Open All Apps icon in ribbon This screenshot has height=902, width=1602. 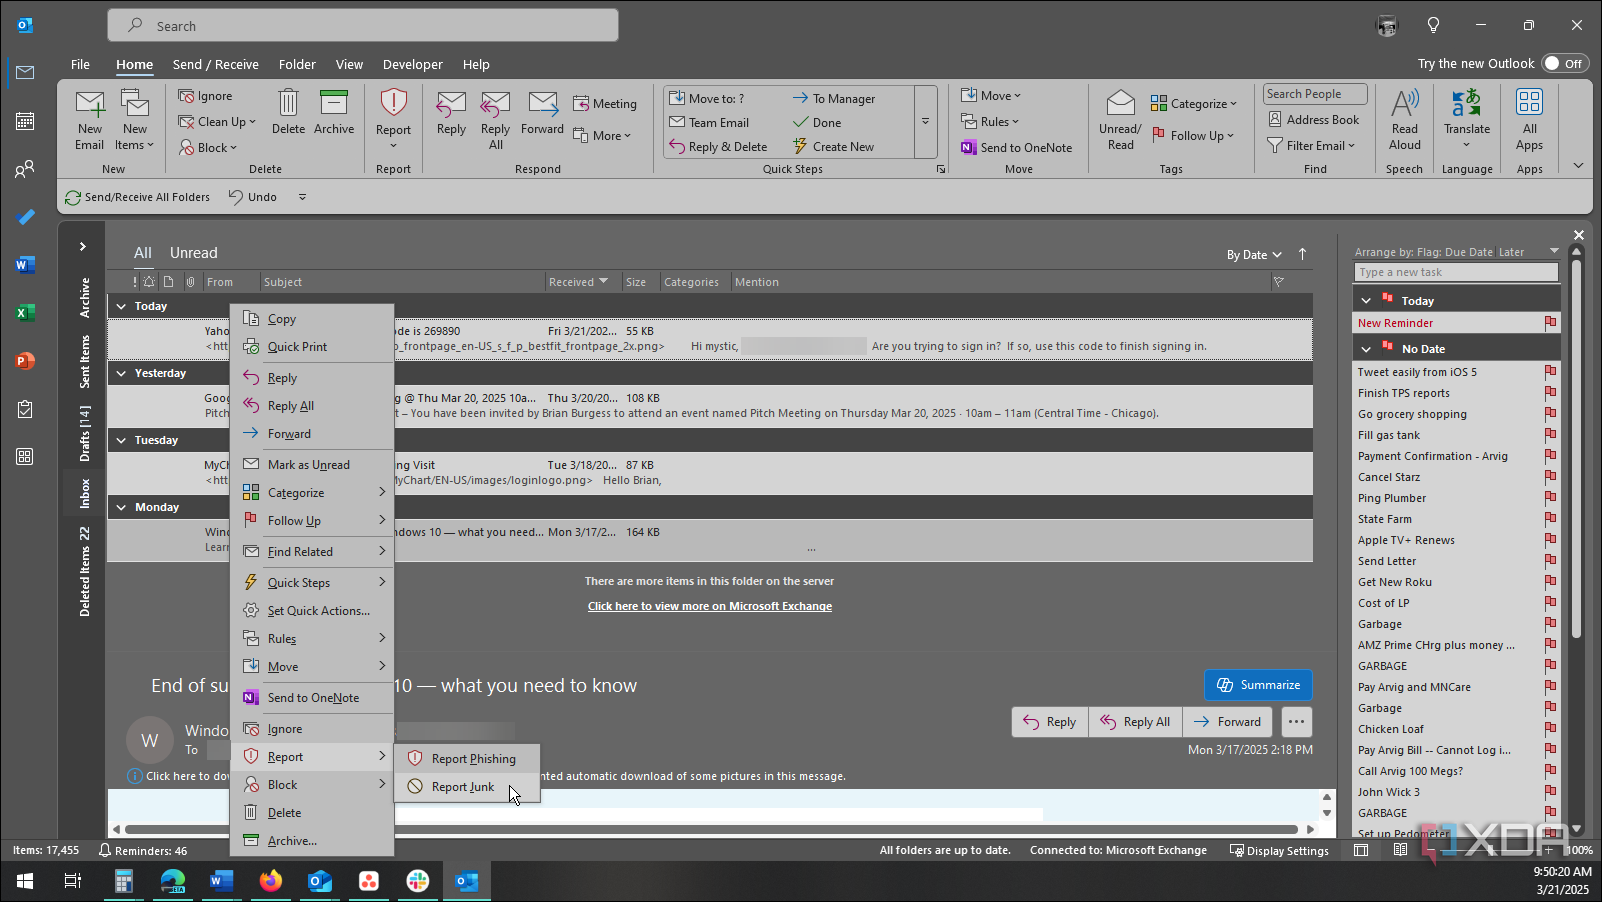(1529, 120)
